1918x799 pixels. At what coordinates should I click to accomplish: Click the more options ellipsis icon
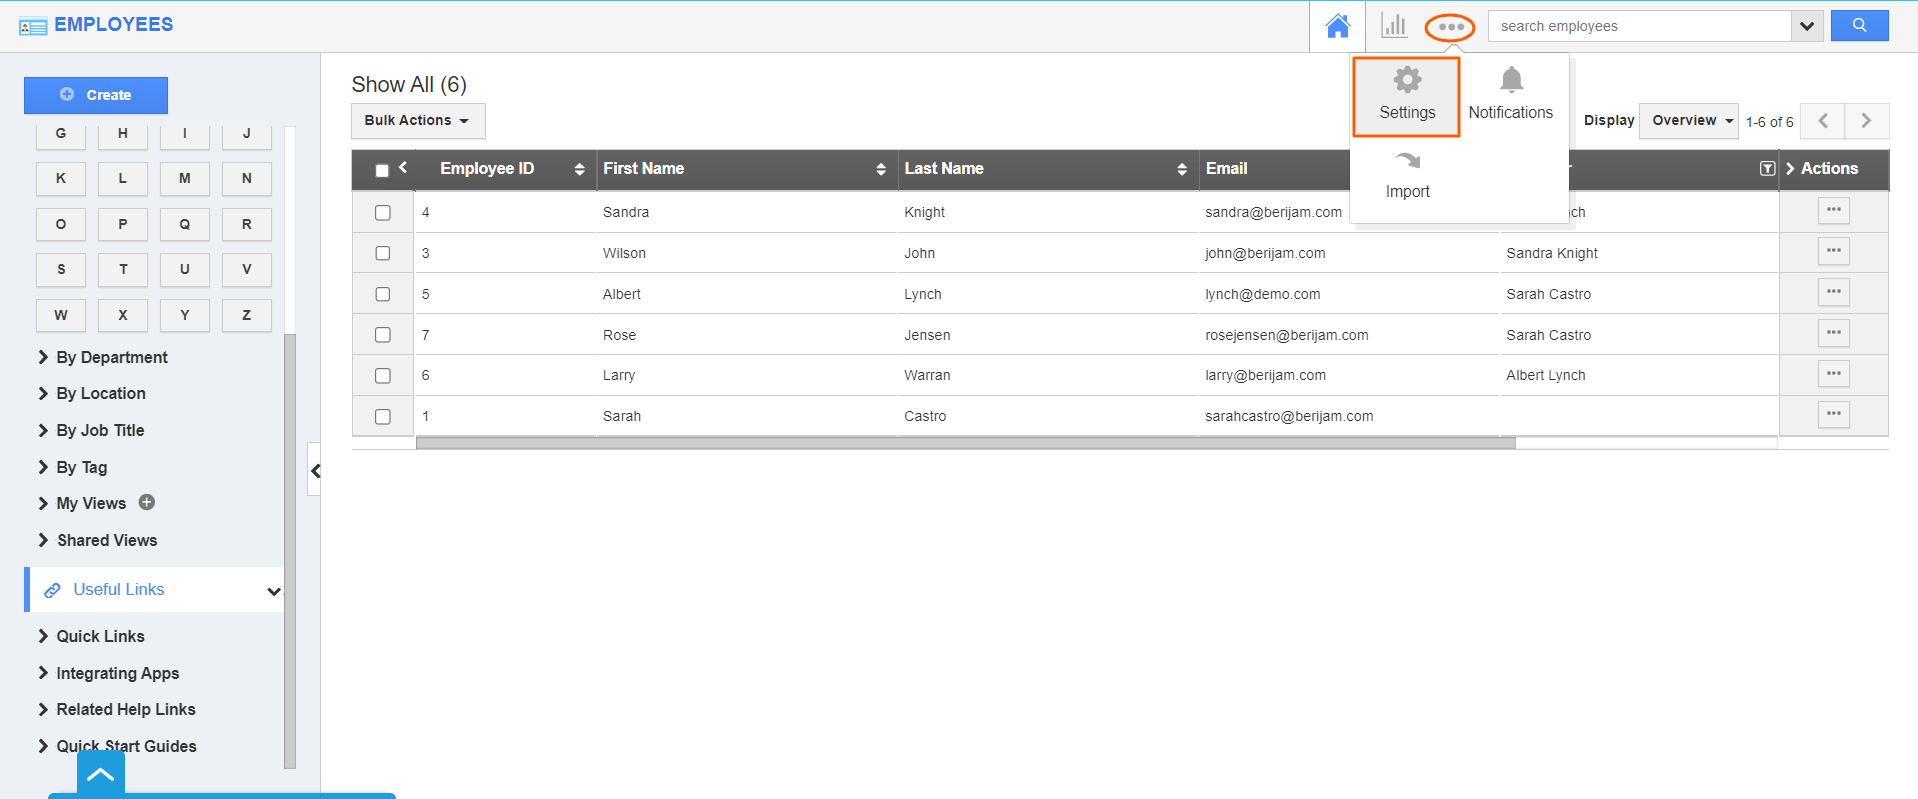tap(1450, 27)
